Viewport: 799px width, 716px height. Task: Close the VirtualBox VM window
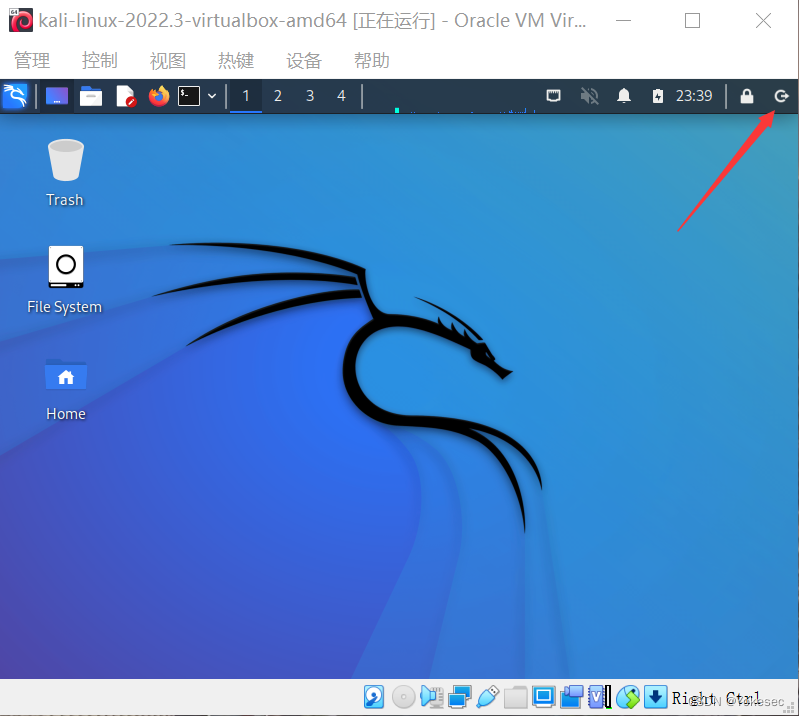click(x=763, y=21)
